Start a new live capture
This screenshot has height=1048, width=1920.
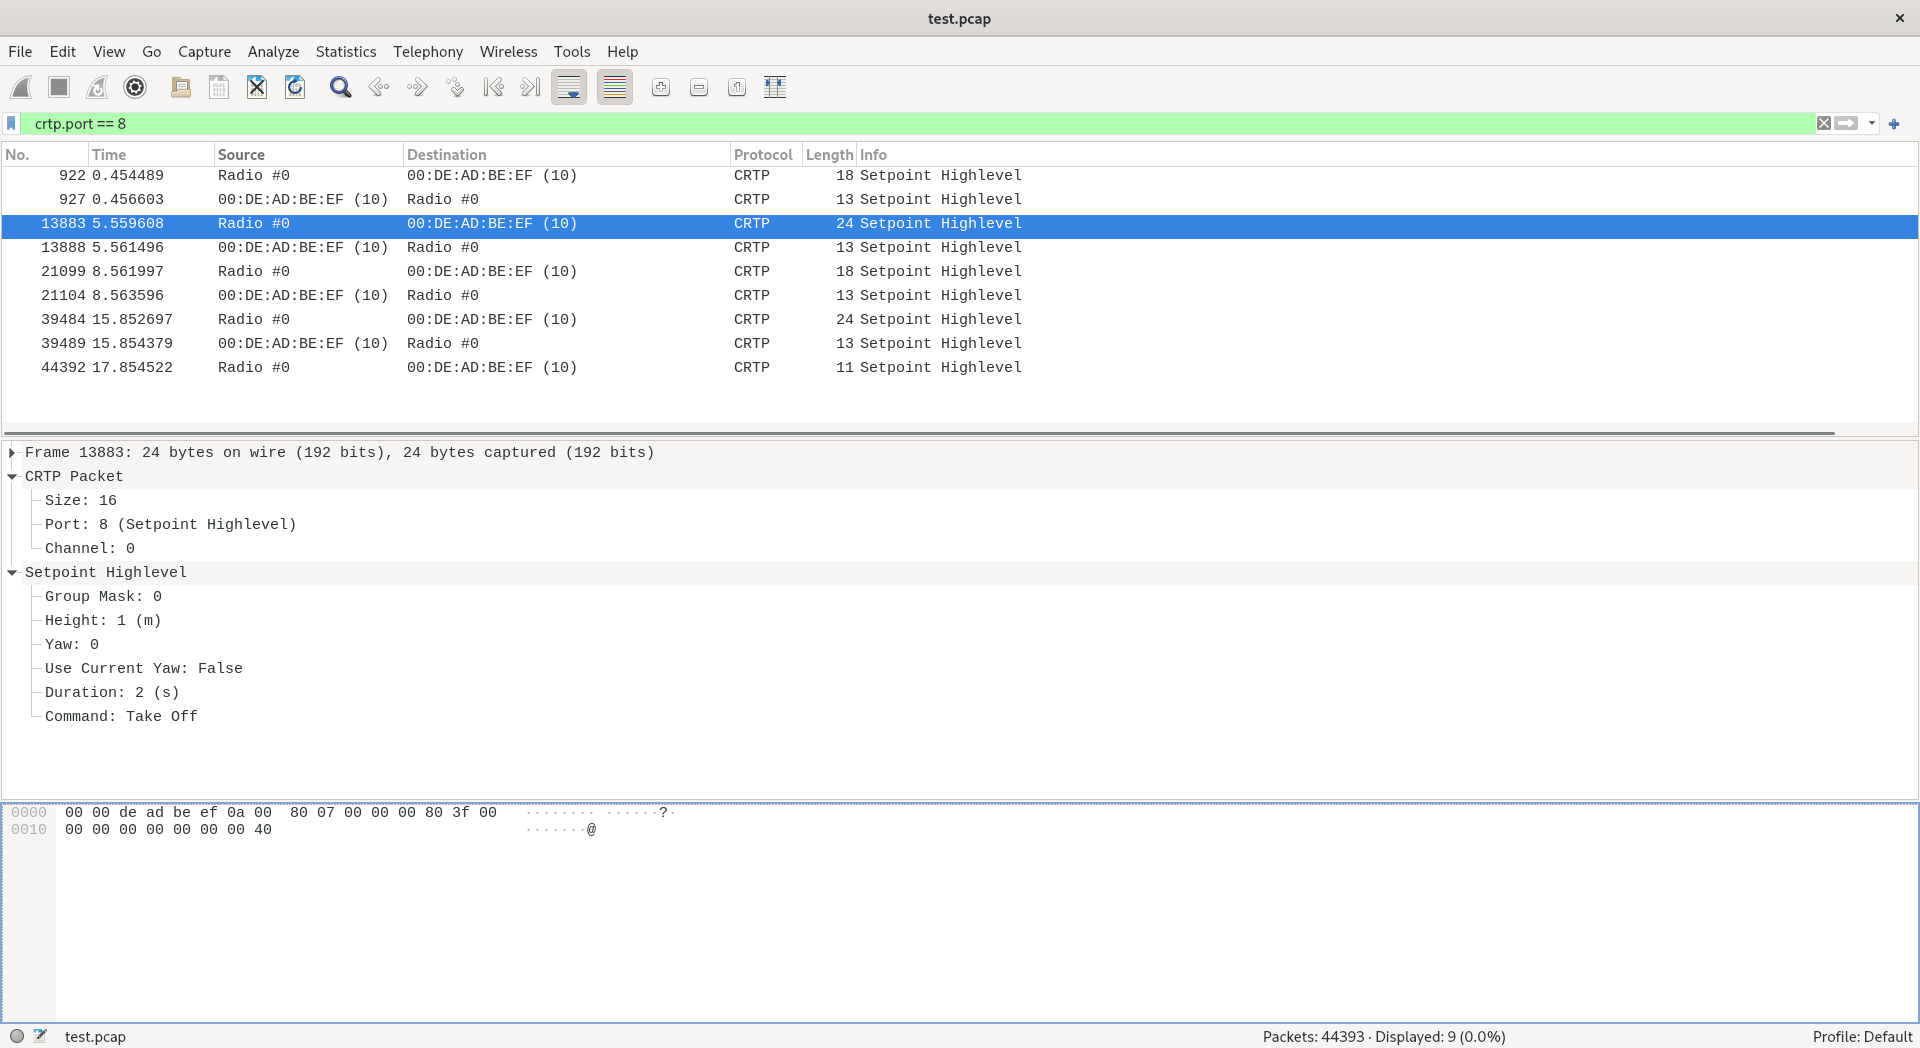[21, 87]
